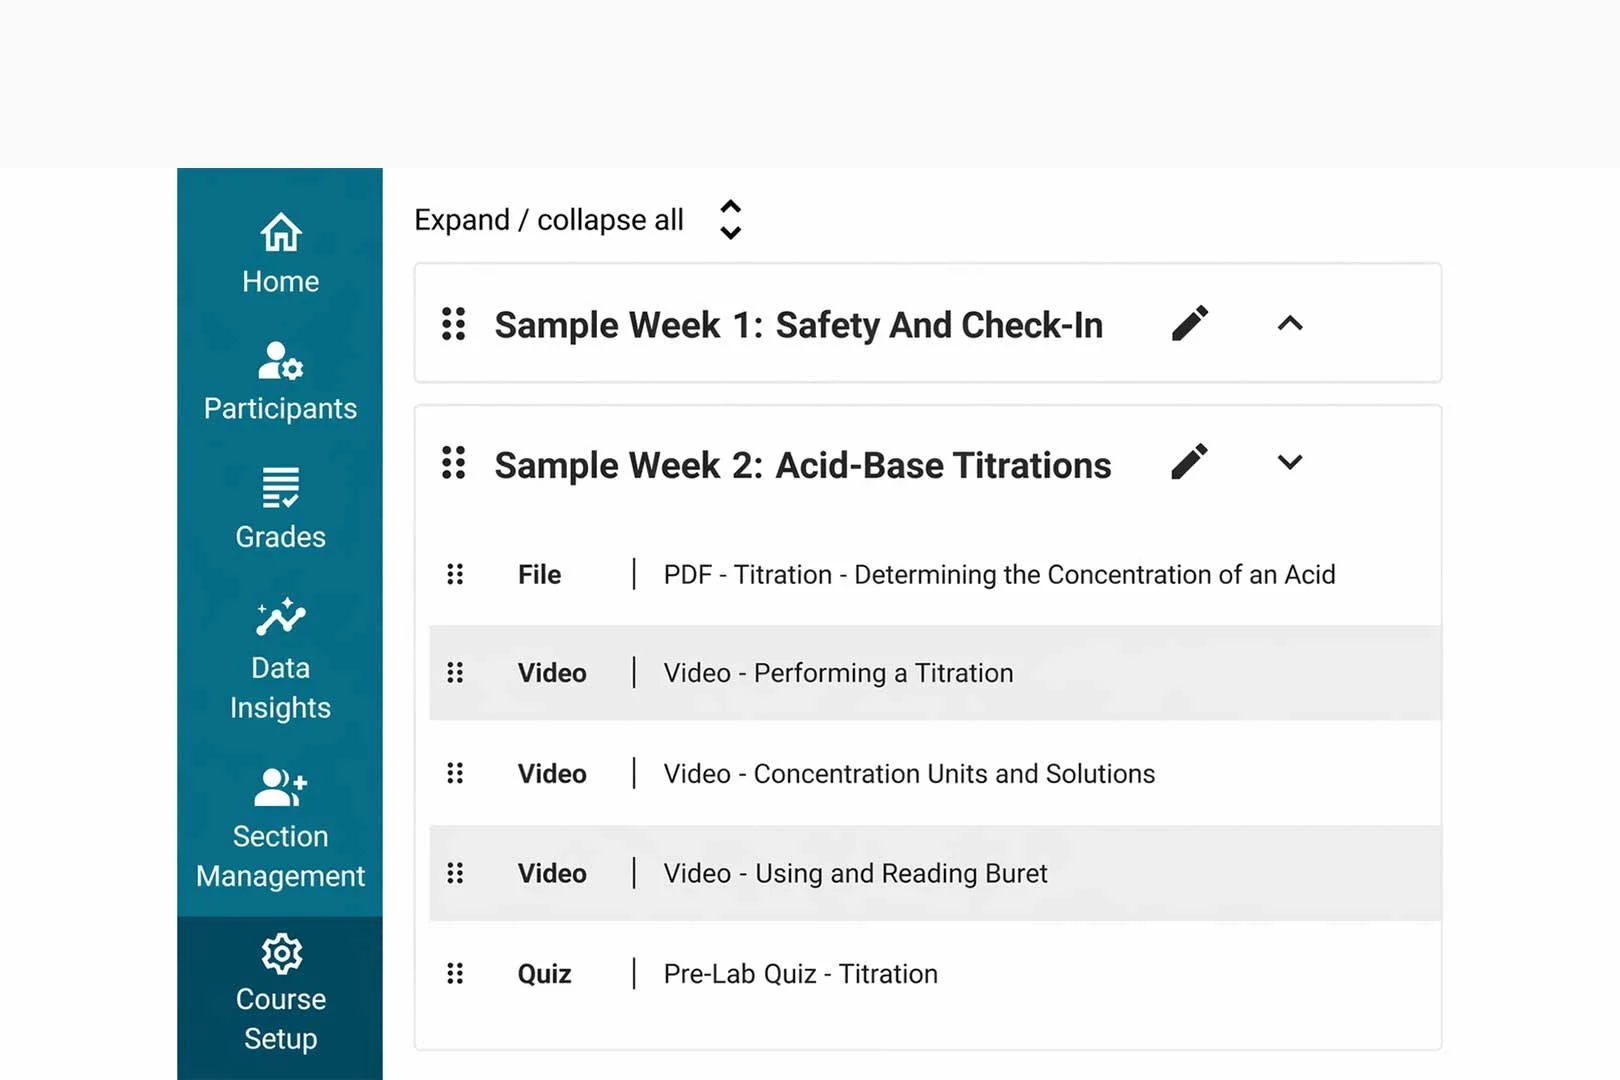
Task: Click the 'File' type label
Action: point(540,575)
